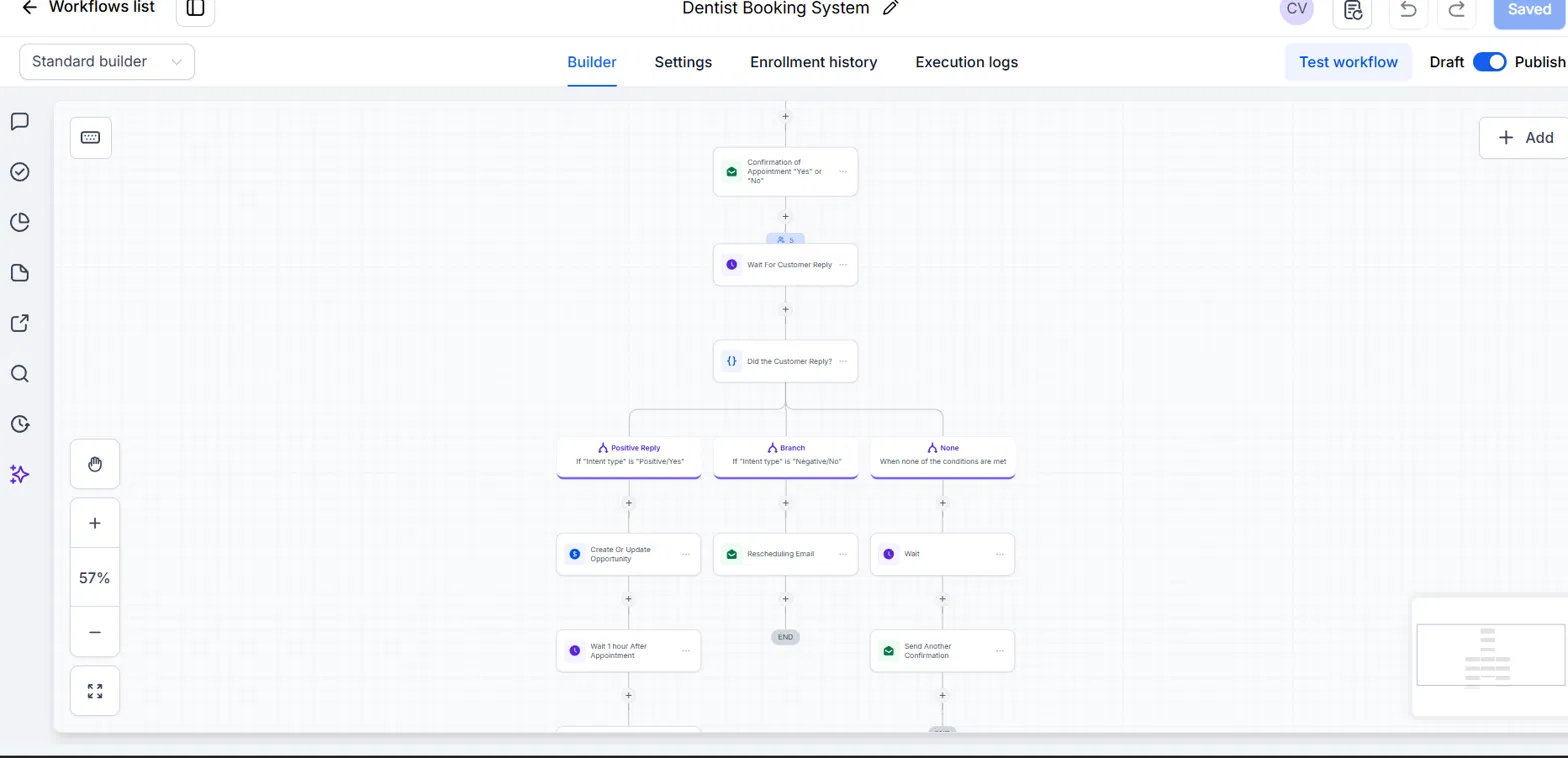This screenshot has height=758, width=1568.
Task: Open checkmark circle icon in left sidebar
Action: coord(19,172)
